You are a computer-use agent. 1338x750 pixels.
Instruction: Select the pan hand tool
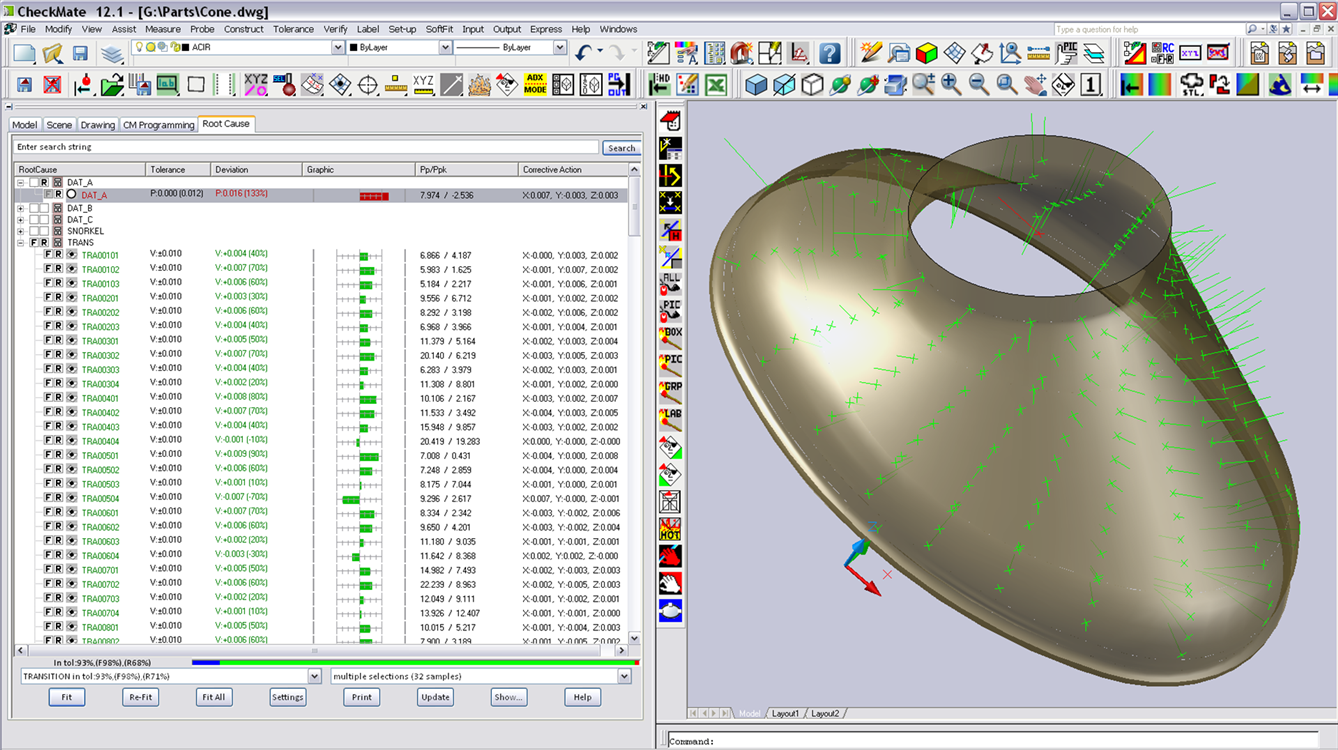tap(1035, 85)
